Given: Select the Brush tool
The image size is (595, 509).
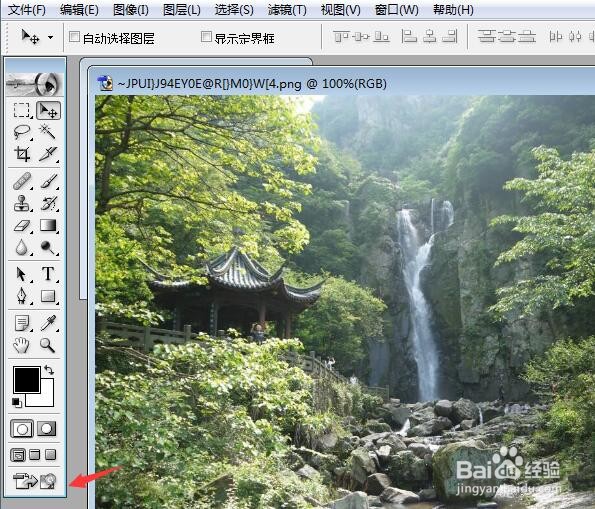Looking at the screenshot, I should tap(48, 181).
